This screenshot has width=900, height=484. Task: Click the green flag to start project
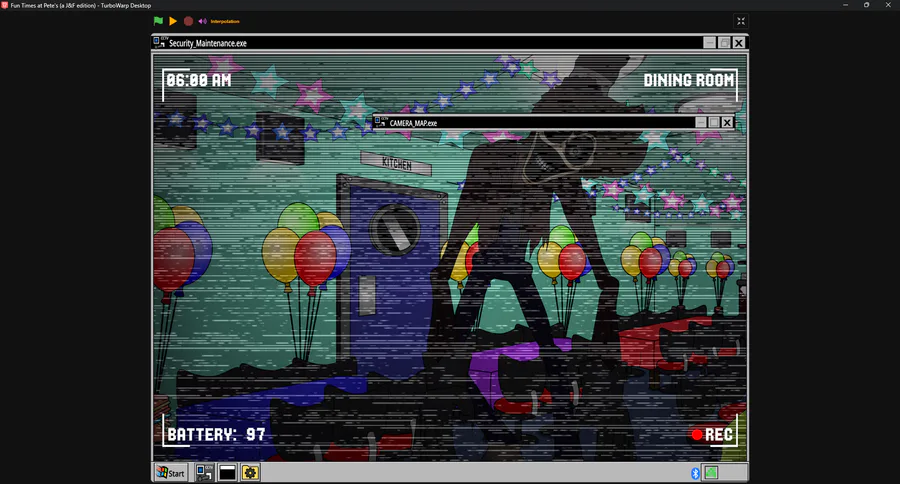[x=158, y=21]
